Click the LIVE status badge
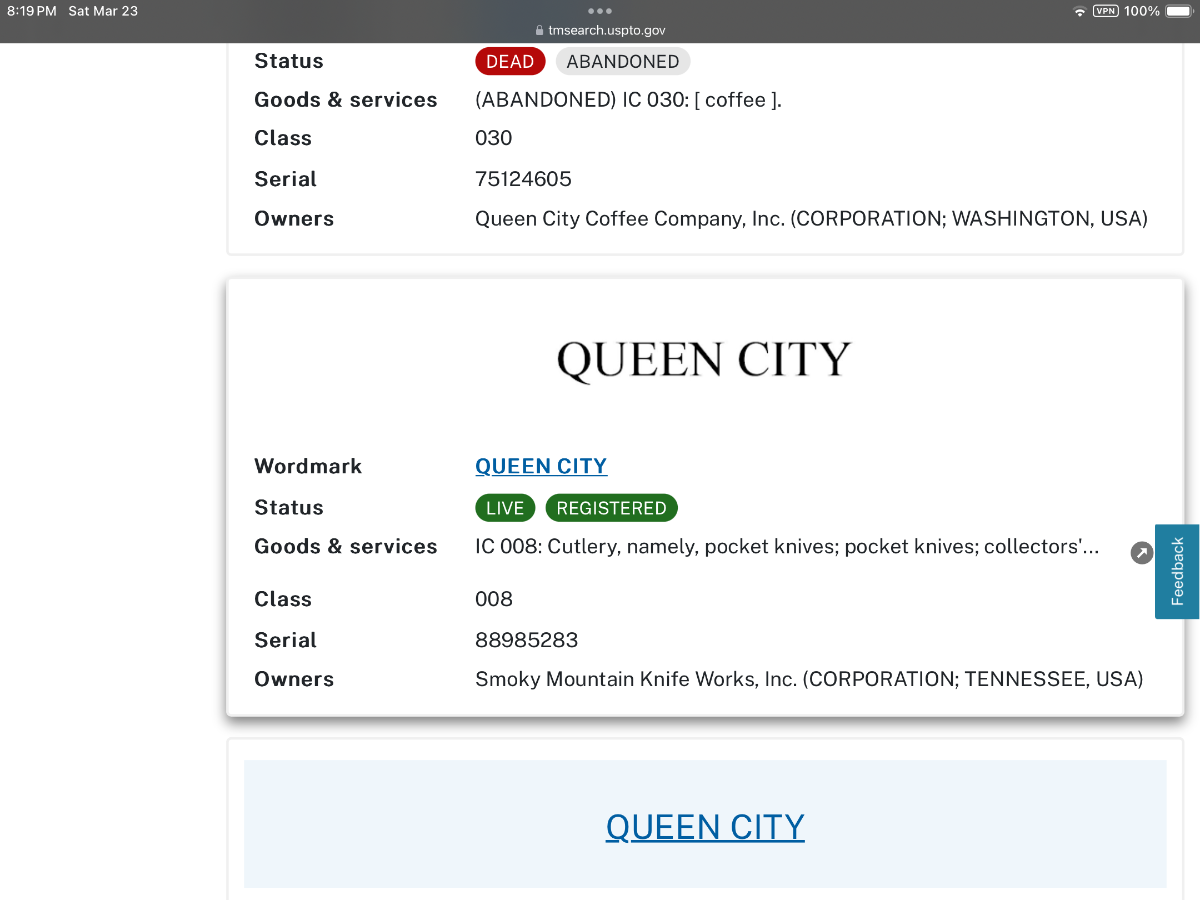 505,508
